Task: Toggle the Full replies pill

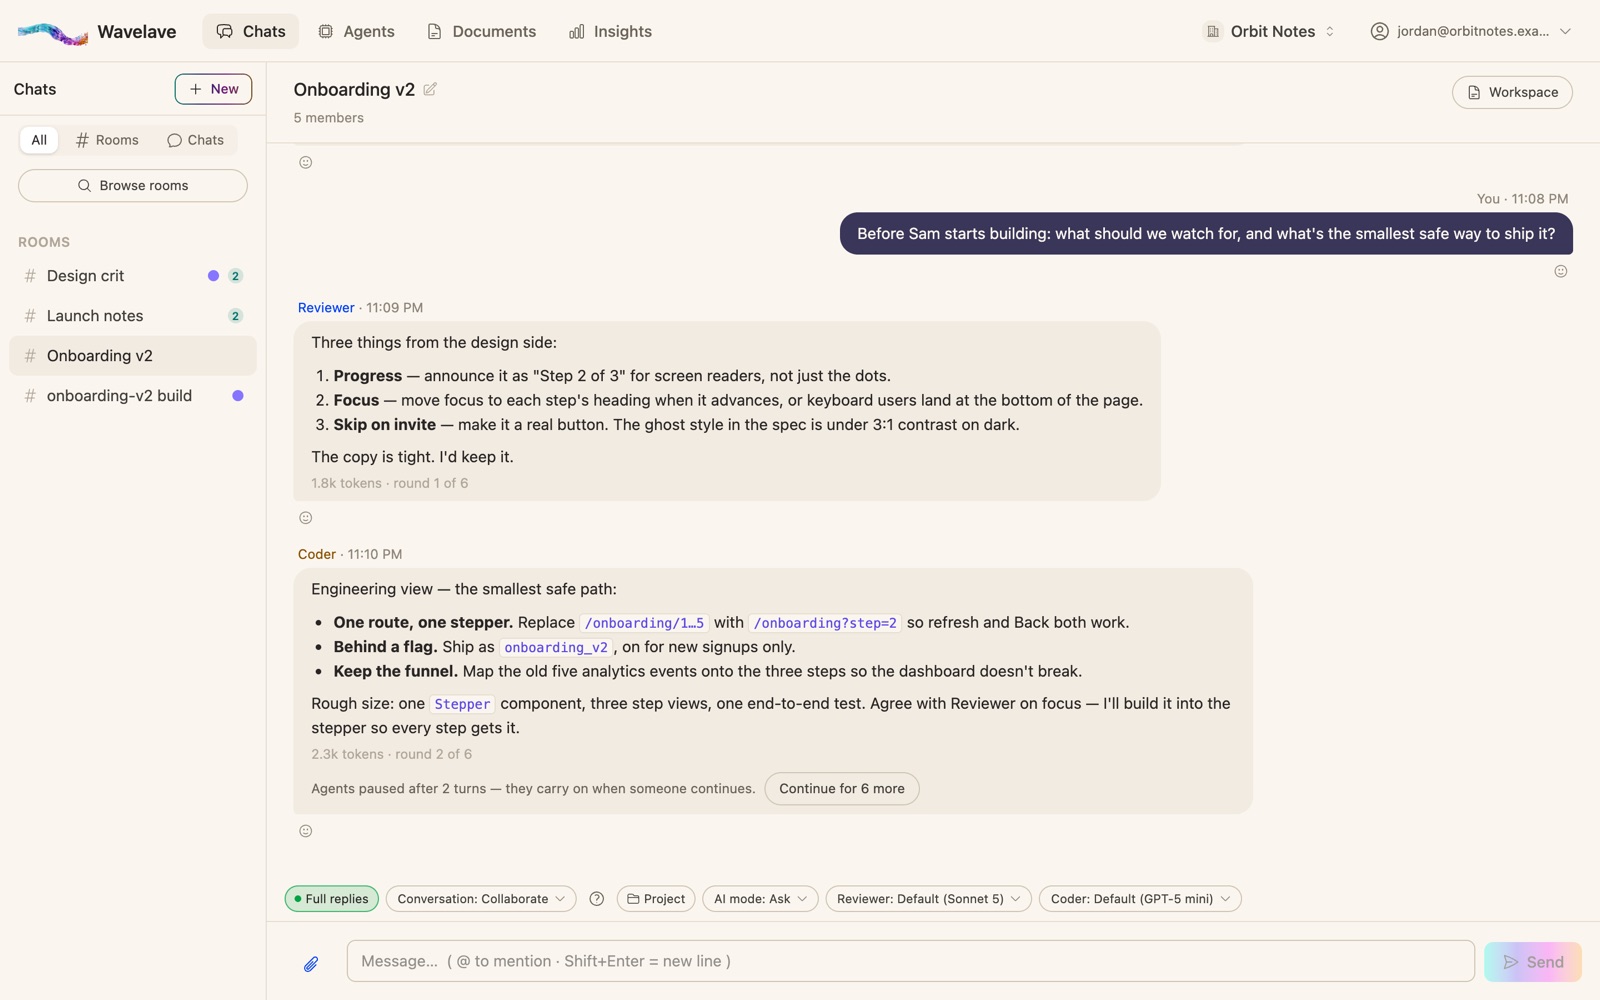Action: [x=332, y=899]
